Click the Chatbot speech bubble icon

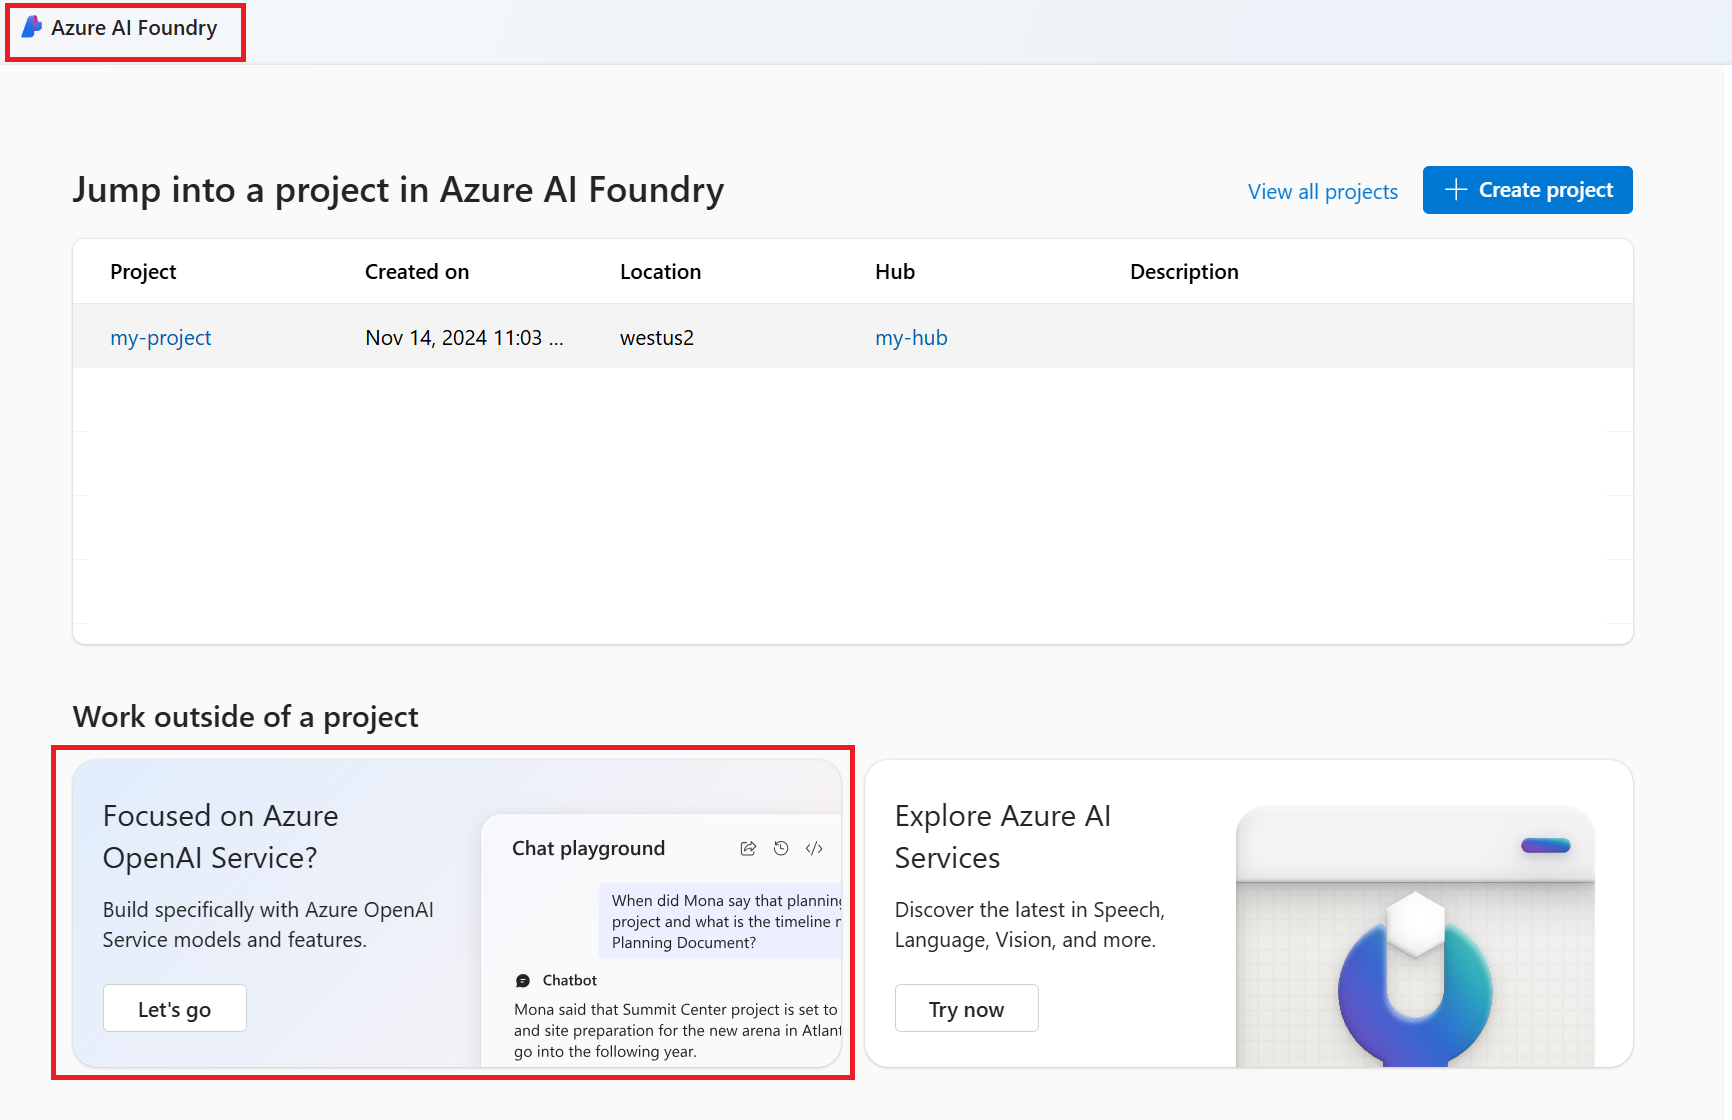coord(523,981)
